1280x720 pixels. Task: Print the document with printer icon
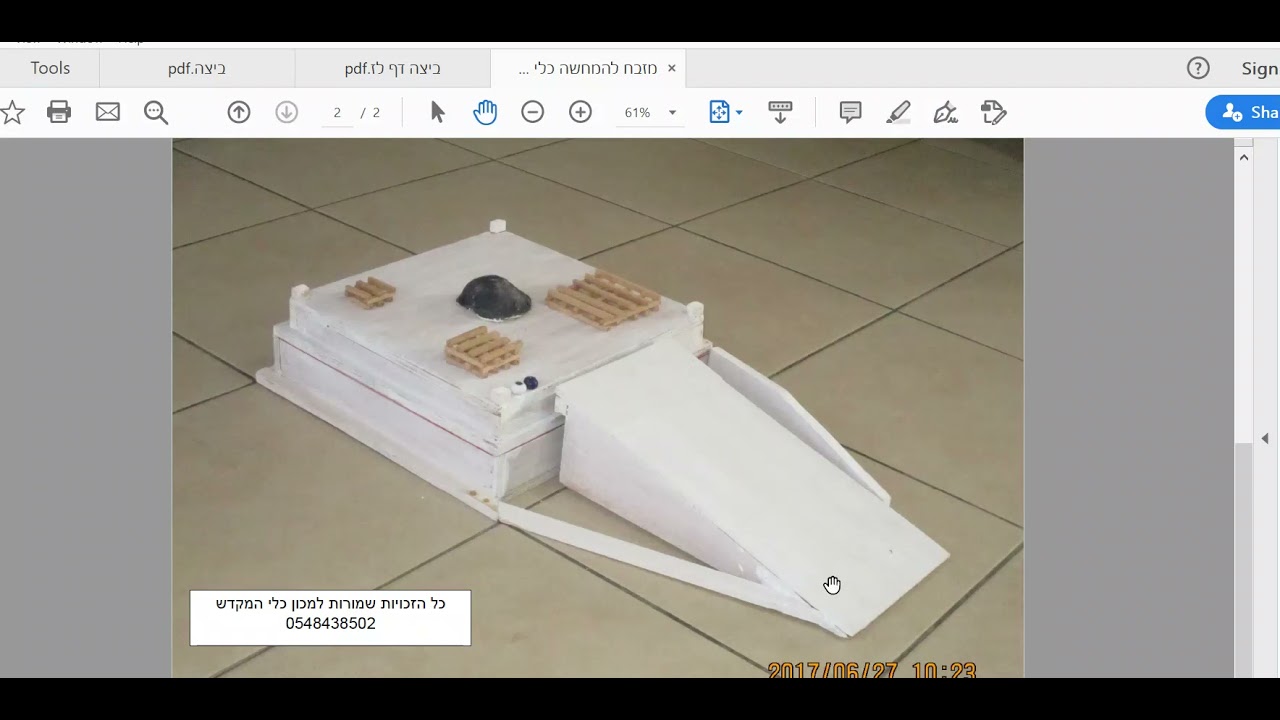59,112
